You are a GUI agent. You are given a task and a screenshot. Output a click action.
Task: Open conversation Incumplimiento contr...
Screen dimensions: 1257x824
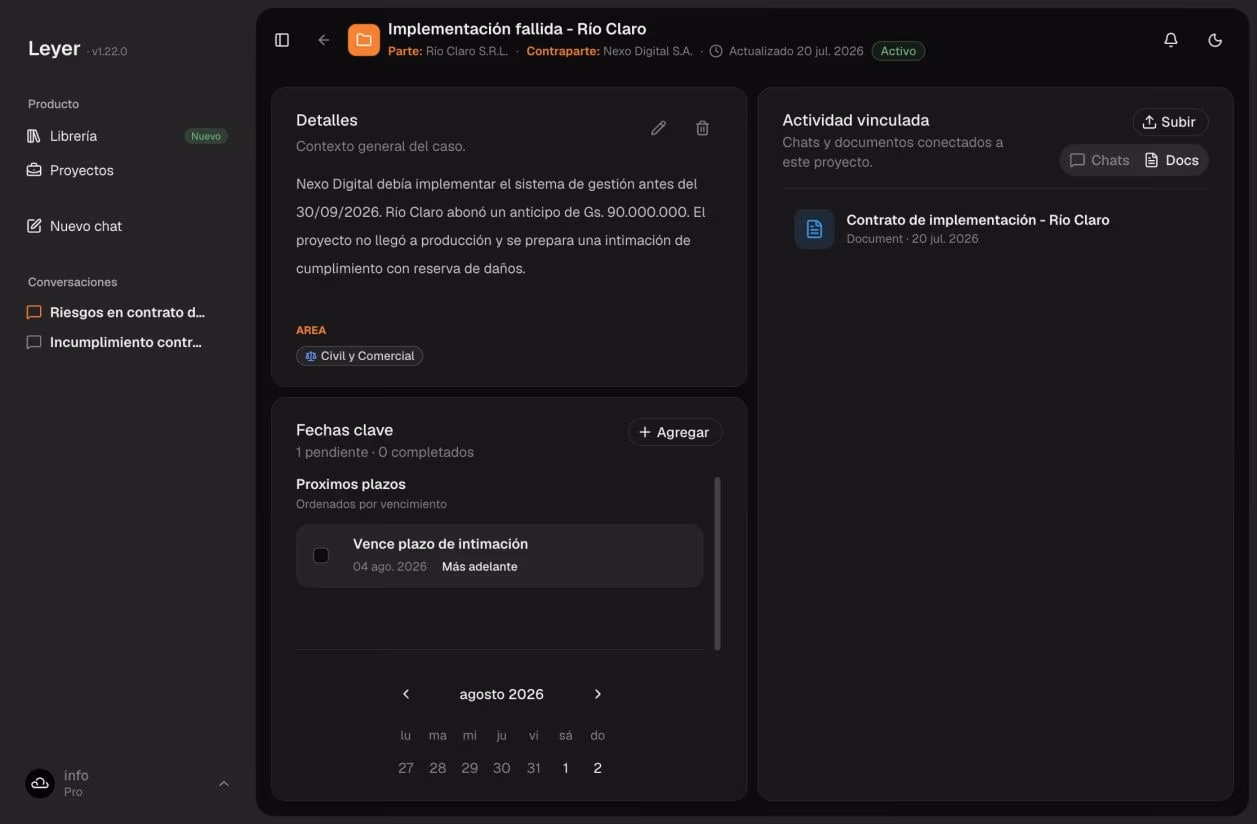point(127,342)
